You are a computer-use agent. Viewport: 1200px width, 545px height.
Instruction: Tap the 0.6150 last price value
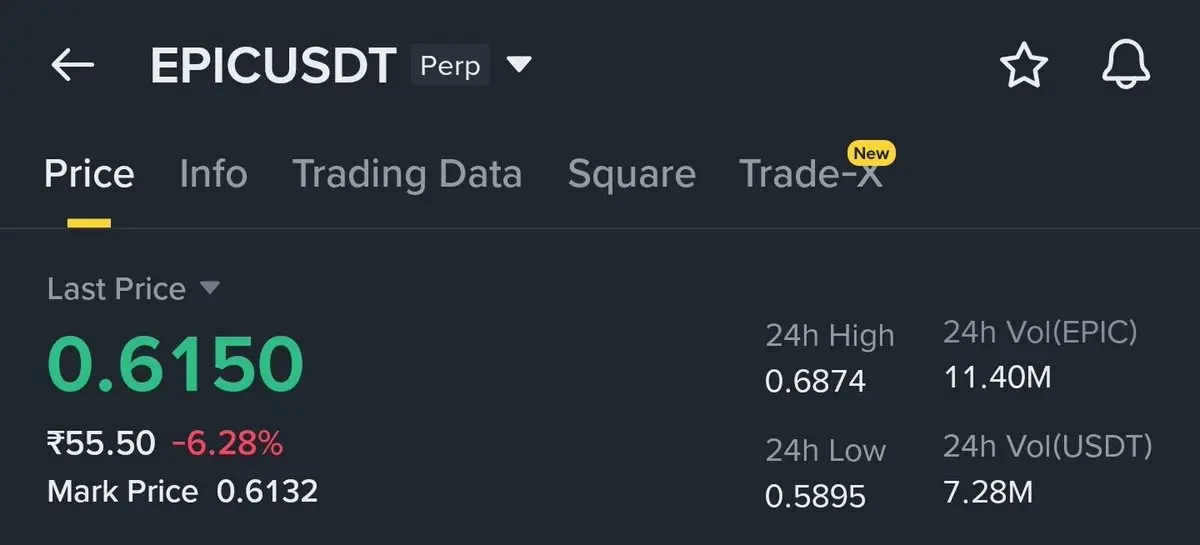175,364
